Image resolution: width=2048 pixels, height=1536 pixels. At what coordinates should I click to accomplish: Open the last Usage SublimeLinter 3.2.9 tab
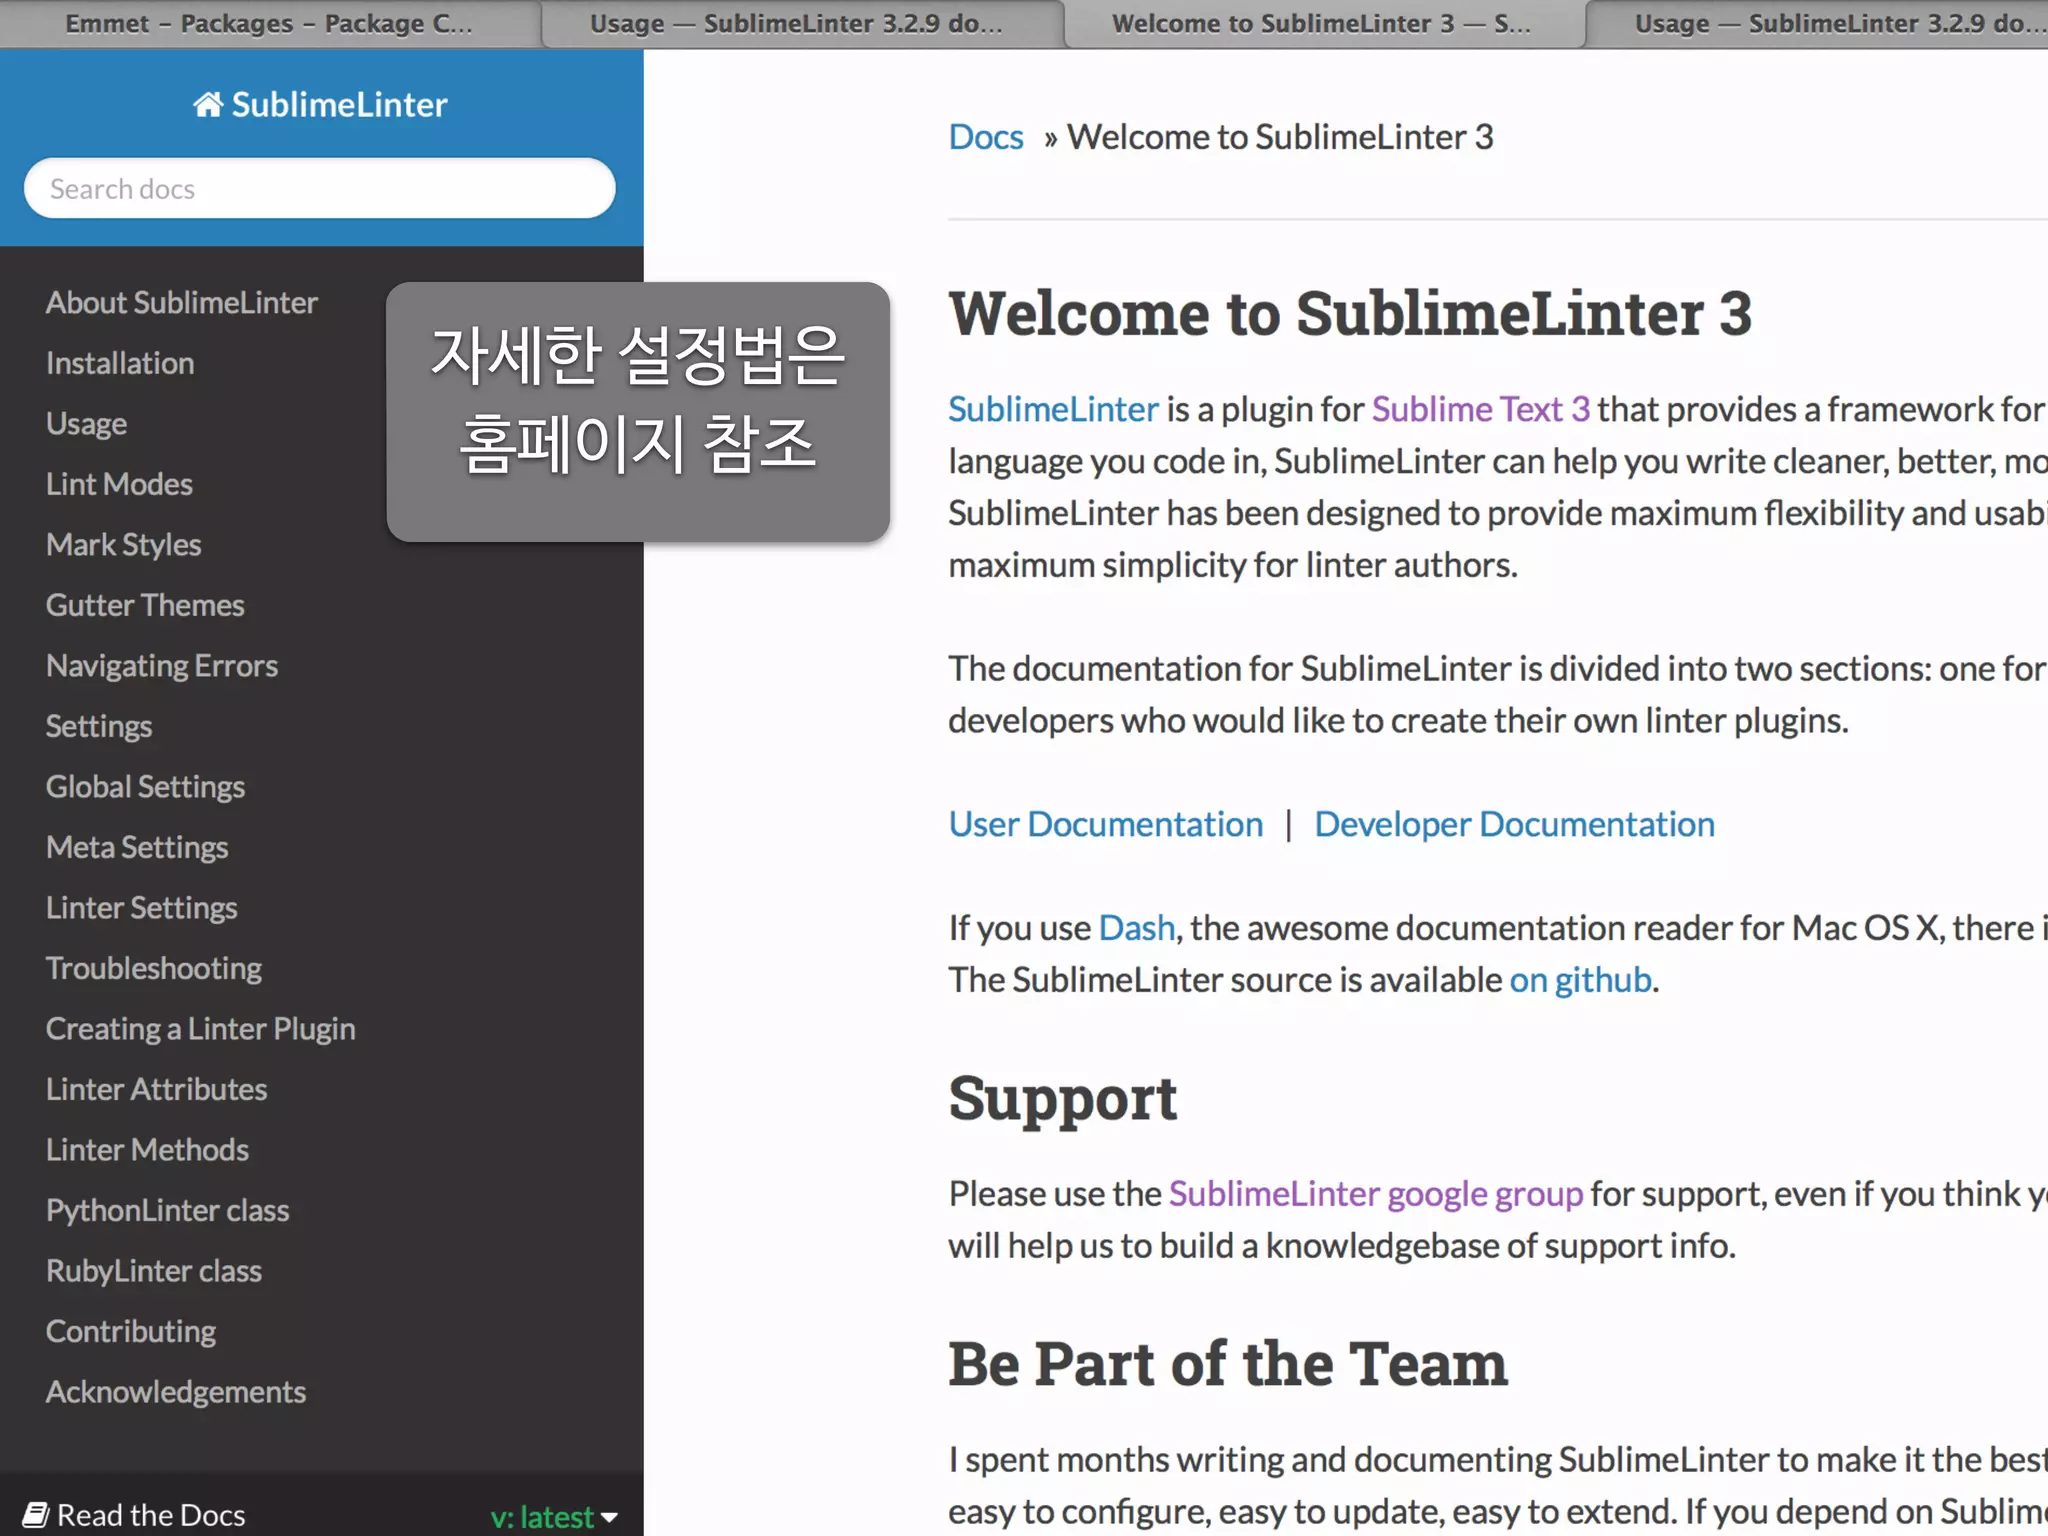(1818, 23)
